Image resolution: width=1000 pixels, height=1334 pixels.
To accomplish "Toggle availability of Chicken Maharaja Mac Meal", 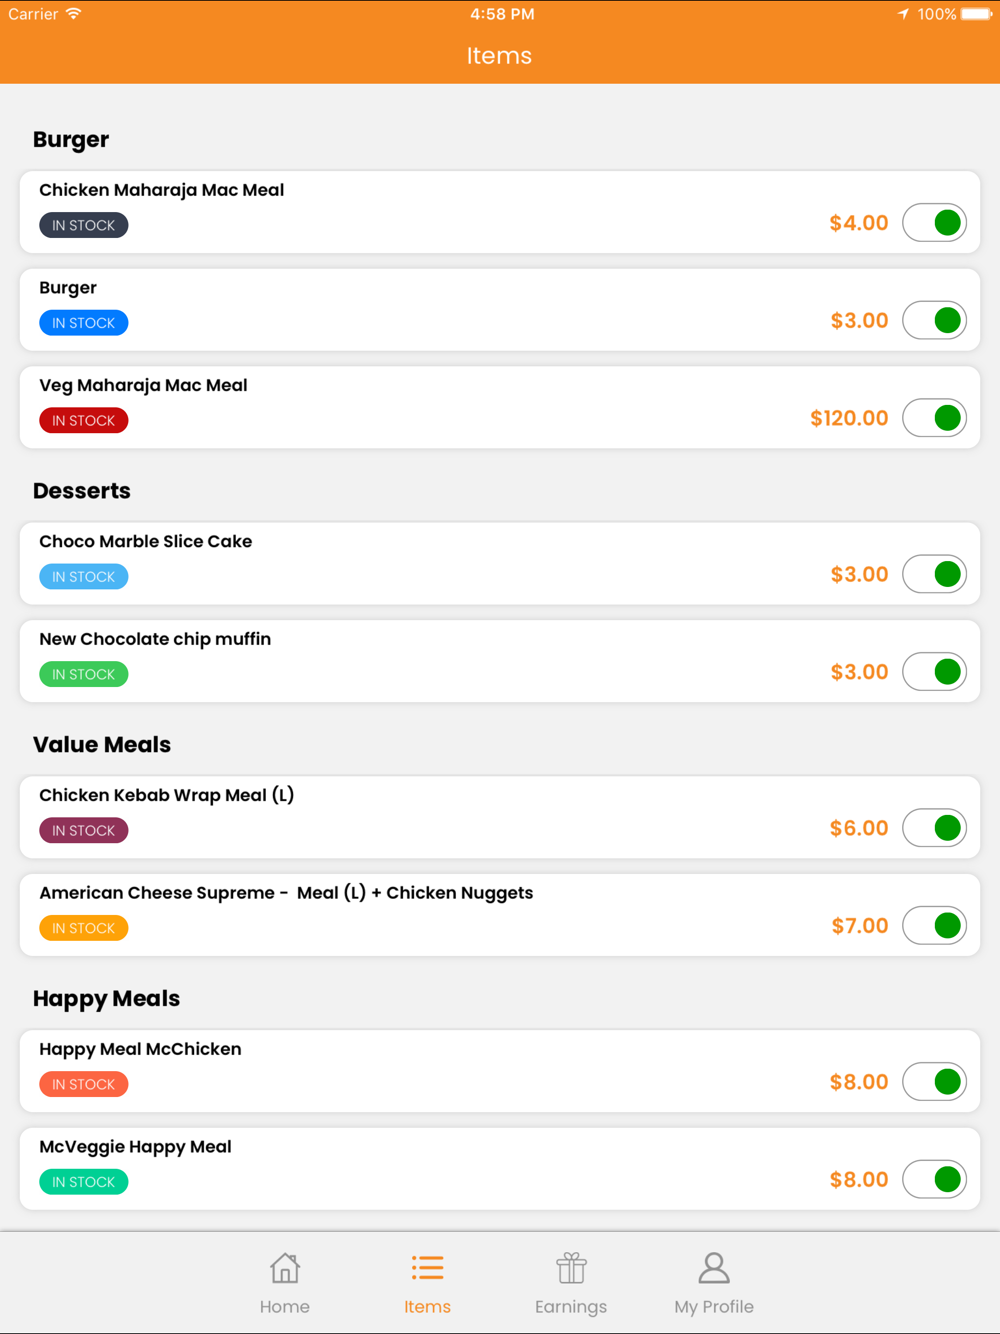I will [934, 222].
